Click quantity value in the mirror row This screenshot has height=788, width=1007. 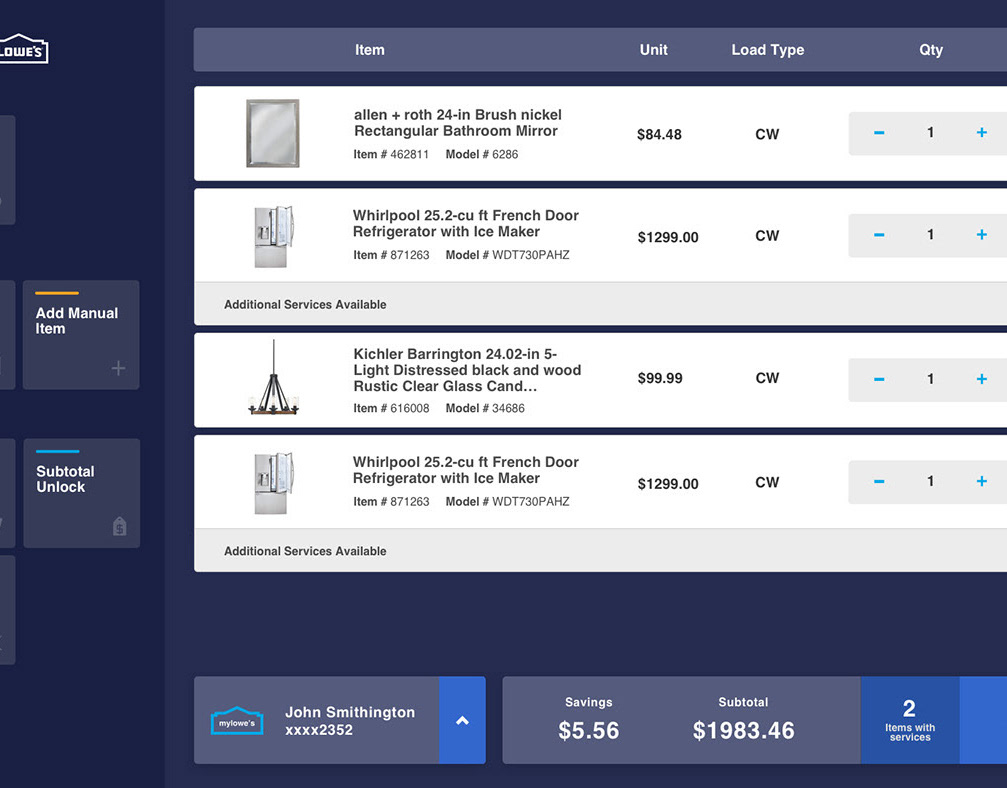pos(930,133)
